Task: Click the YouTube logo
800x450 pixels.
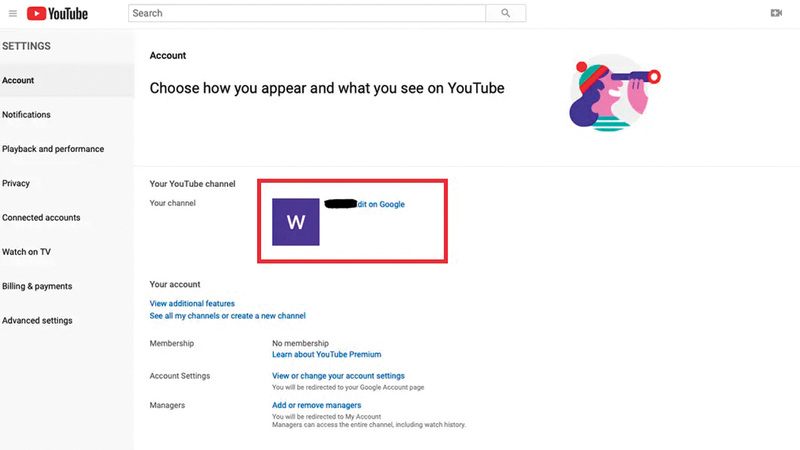Action: coord(57,13)
